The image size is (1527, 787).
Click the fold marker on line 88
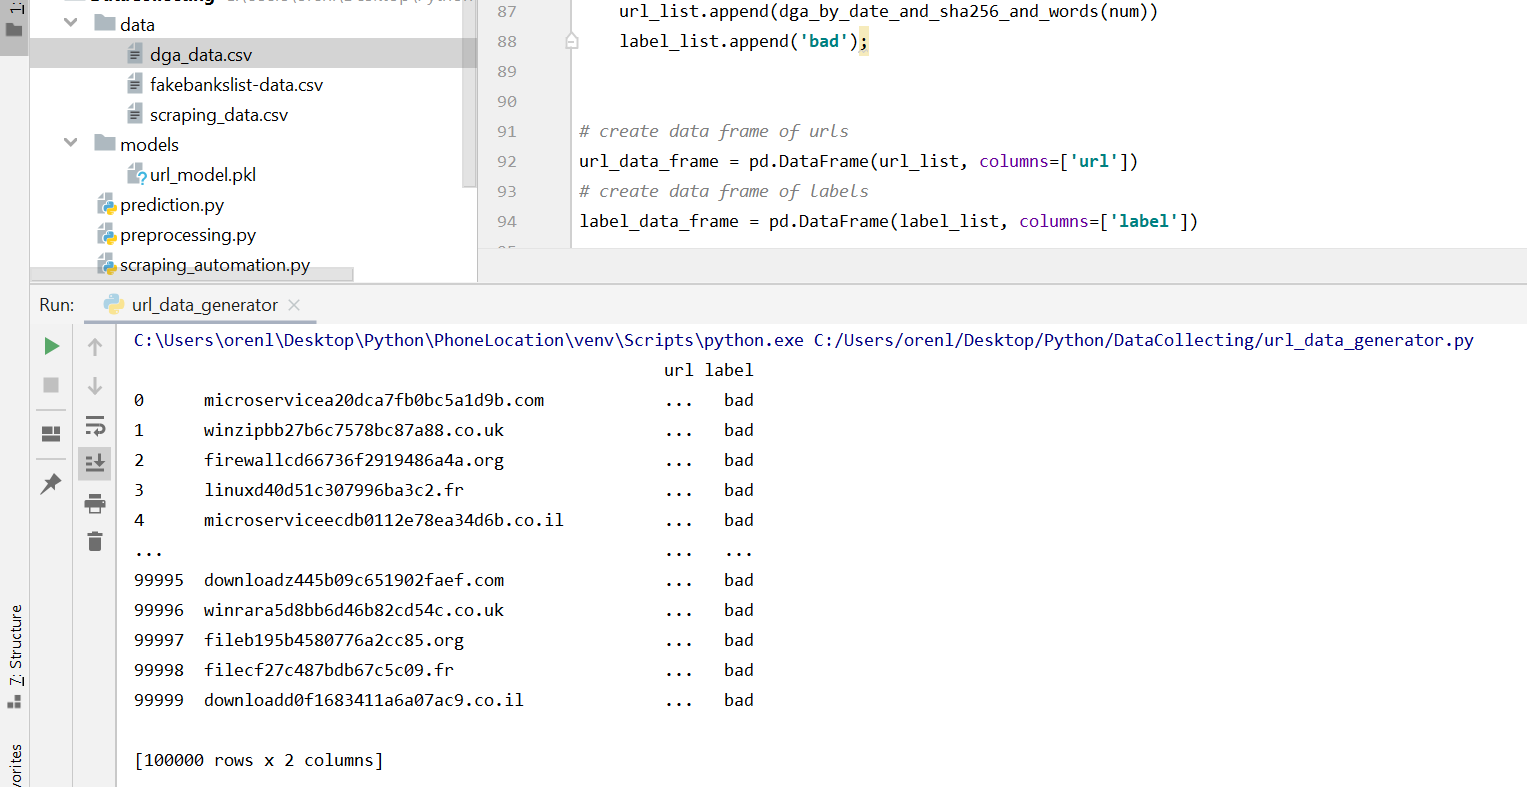(572, 41)
